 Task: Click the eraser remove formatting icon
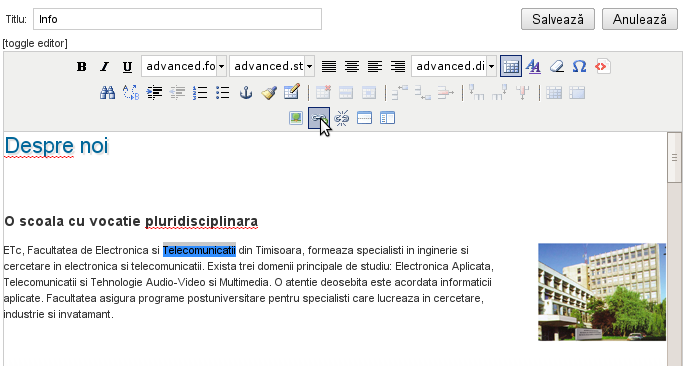556,66
